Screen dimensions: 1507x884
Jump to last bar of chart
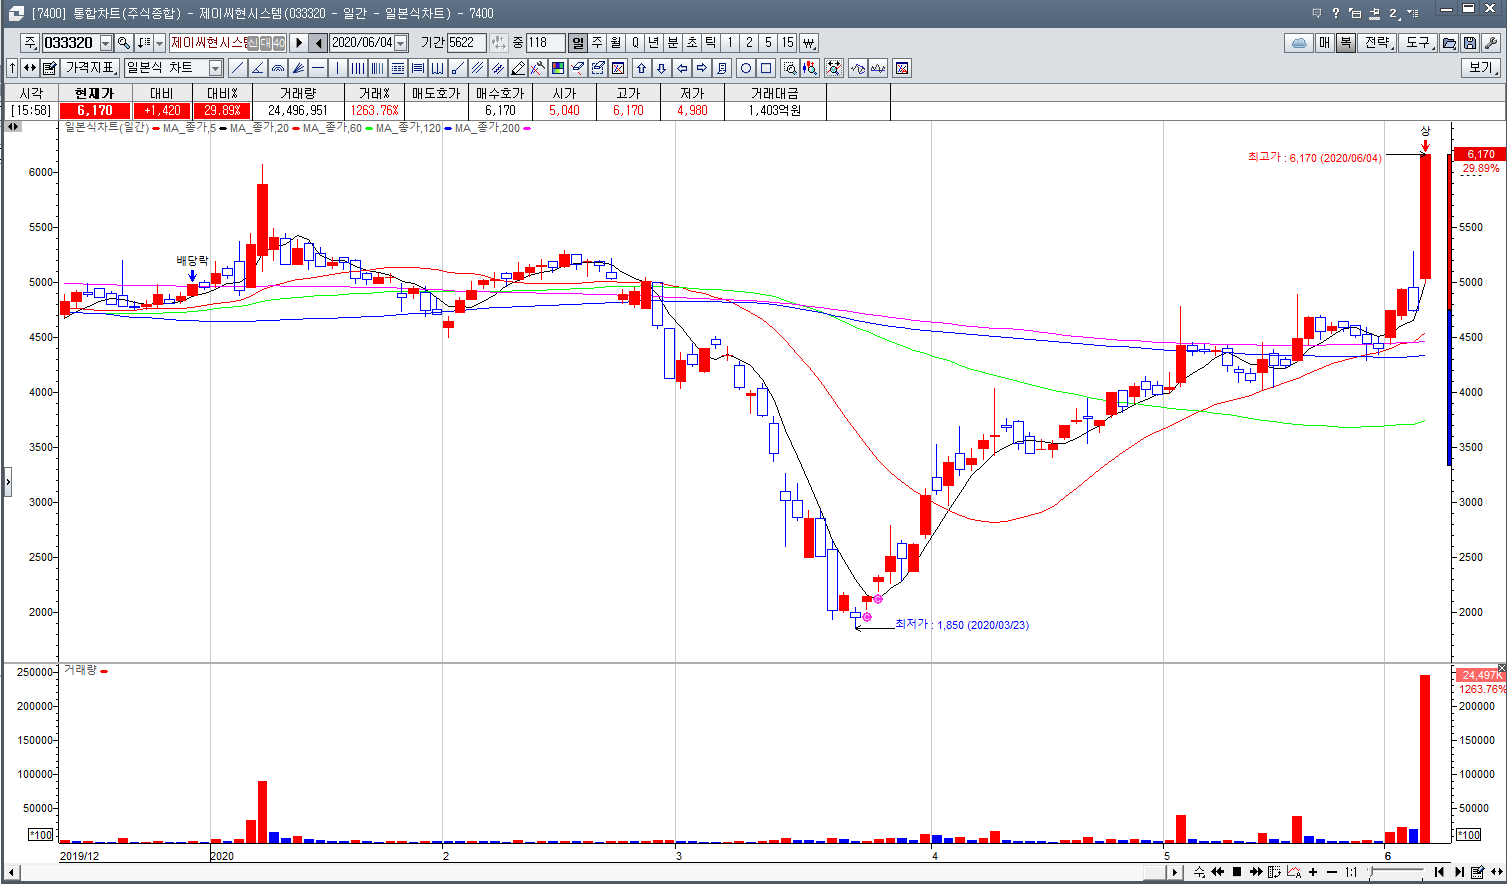1459,872
